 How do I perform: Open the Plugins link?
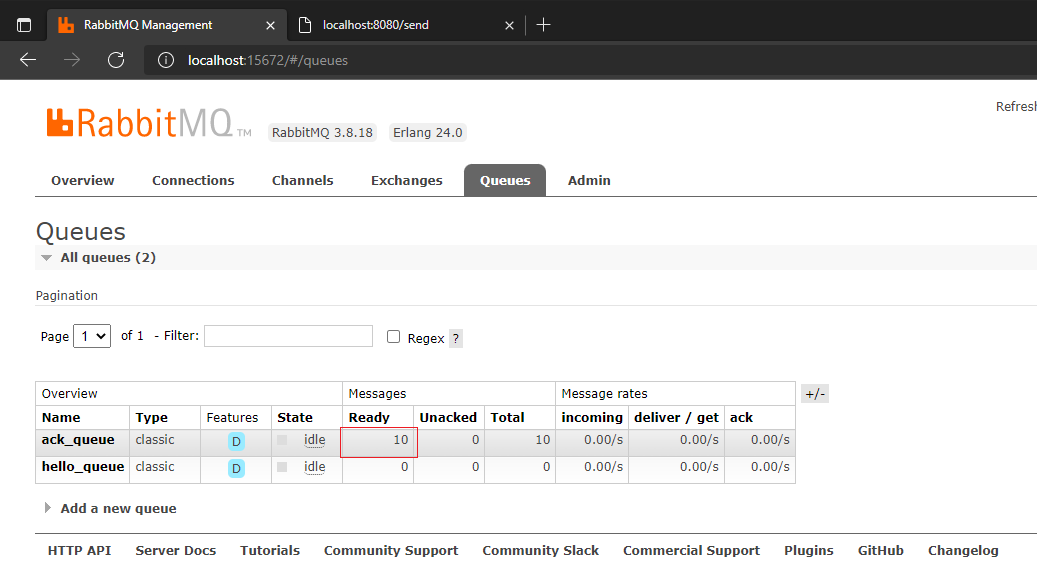pos(809,551)
